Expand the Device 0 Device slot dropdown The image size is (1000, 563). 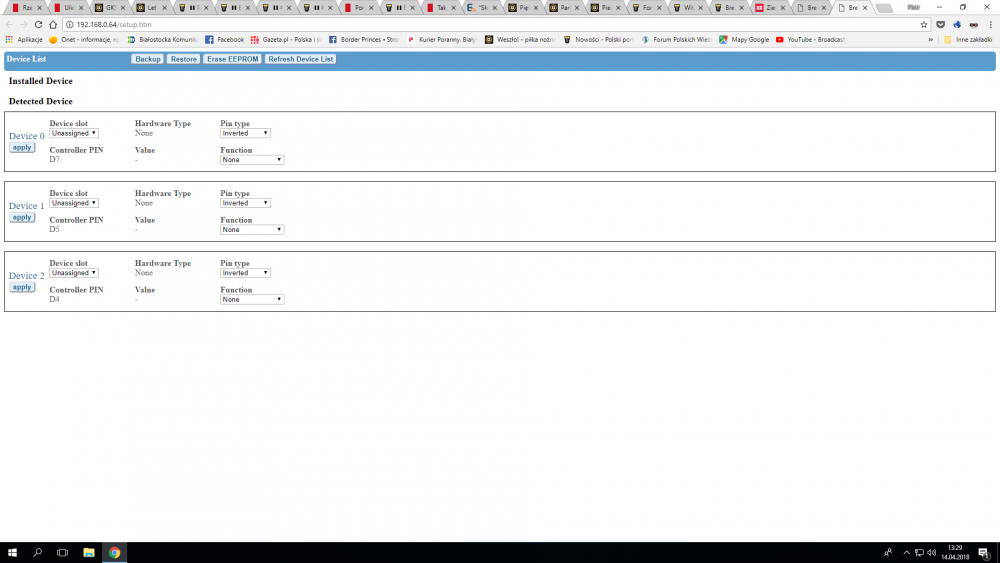[x=74, y=133]
